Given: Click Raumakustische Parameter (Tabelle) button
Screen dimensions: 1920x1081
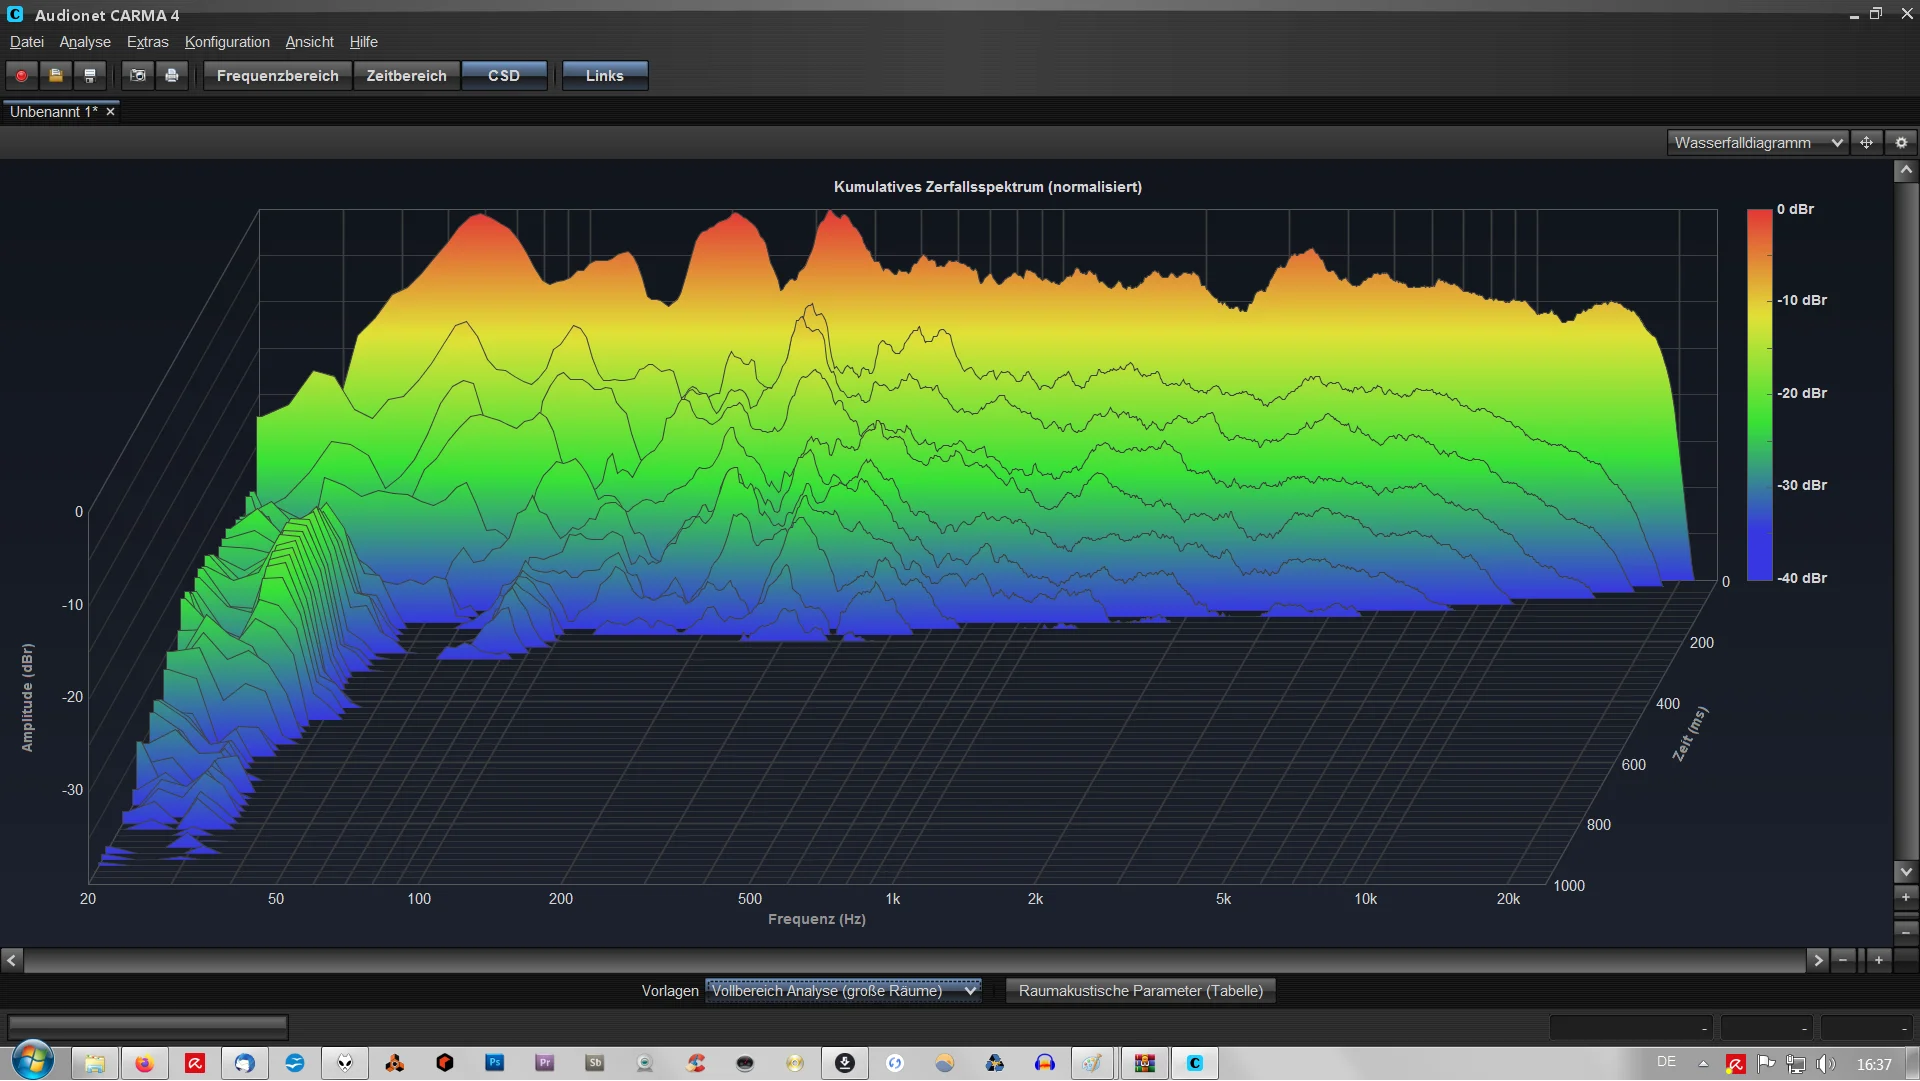Looking at the screenshot, I should tap(1141, 991).
